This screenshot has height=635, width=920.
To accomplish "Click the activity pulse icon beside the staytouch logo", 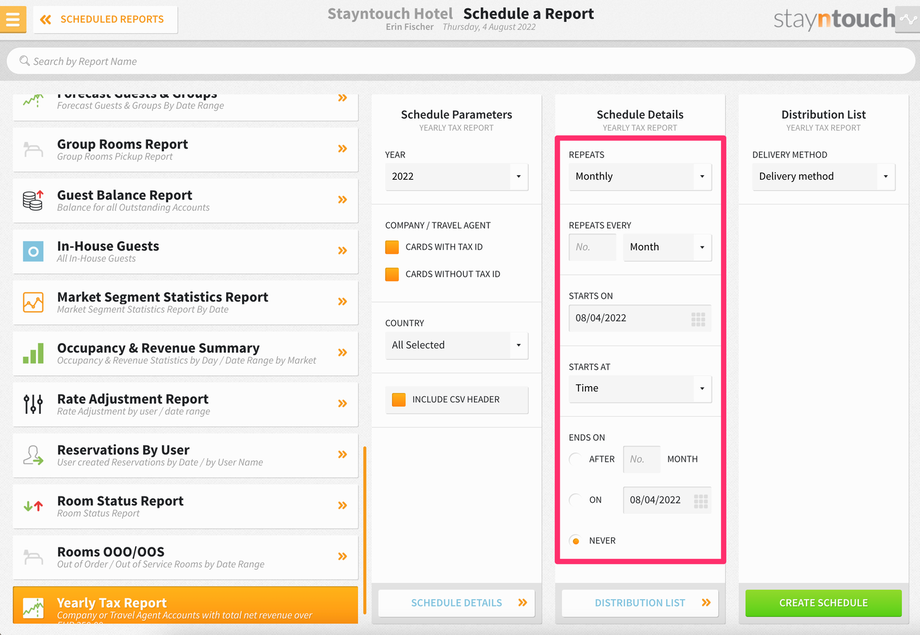I will (x=908, y=19).
